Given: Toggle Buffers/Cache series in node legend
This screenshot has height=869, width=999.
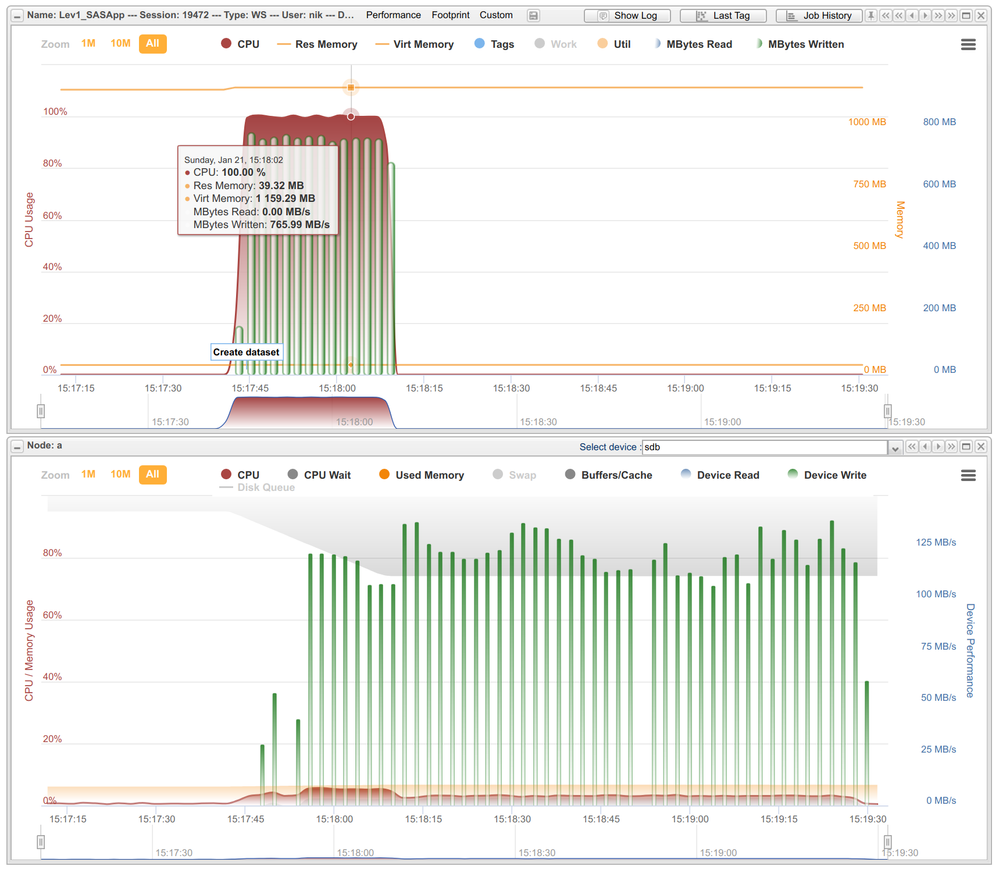Looking at the screenshot, I should 608,475.
